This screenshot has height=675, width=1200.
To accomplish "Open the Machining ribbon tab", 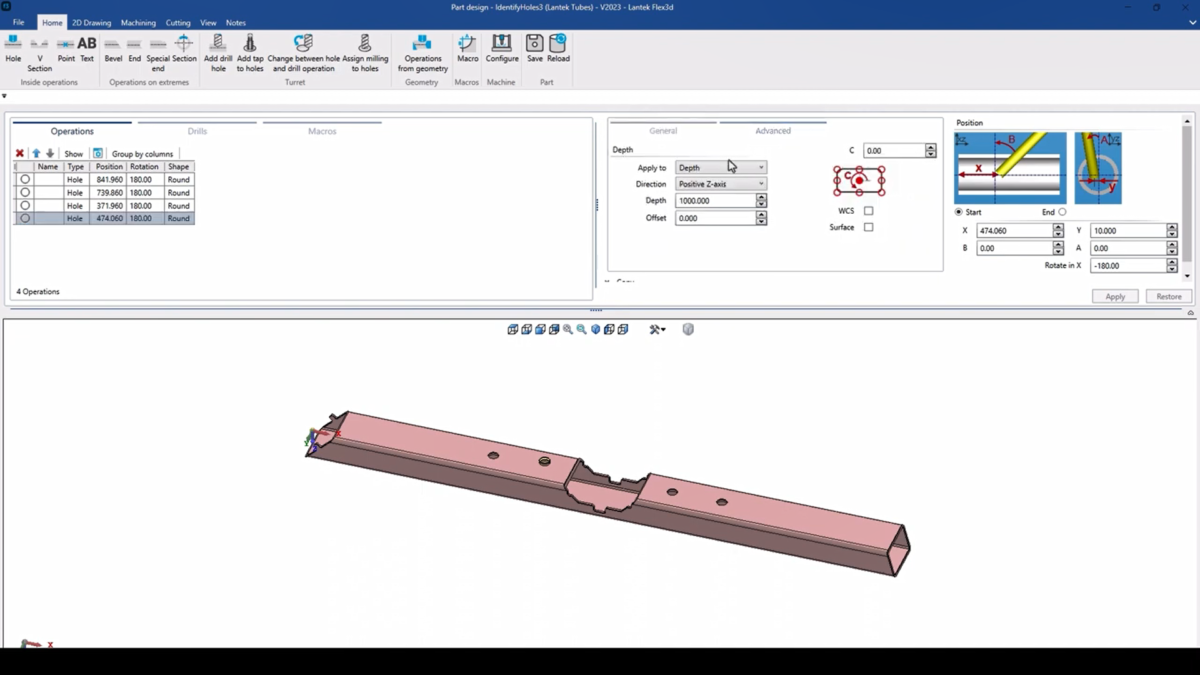I will (x=138, y=22).
